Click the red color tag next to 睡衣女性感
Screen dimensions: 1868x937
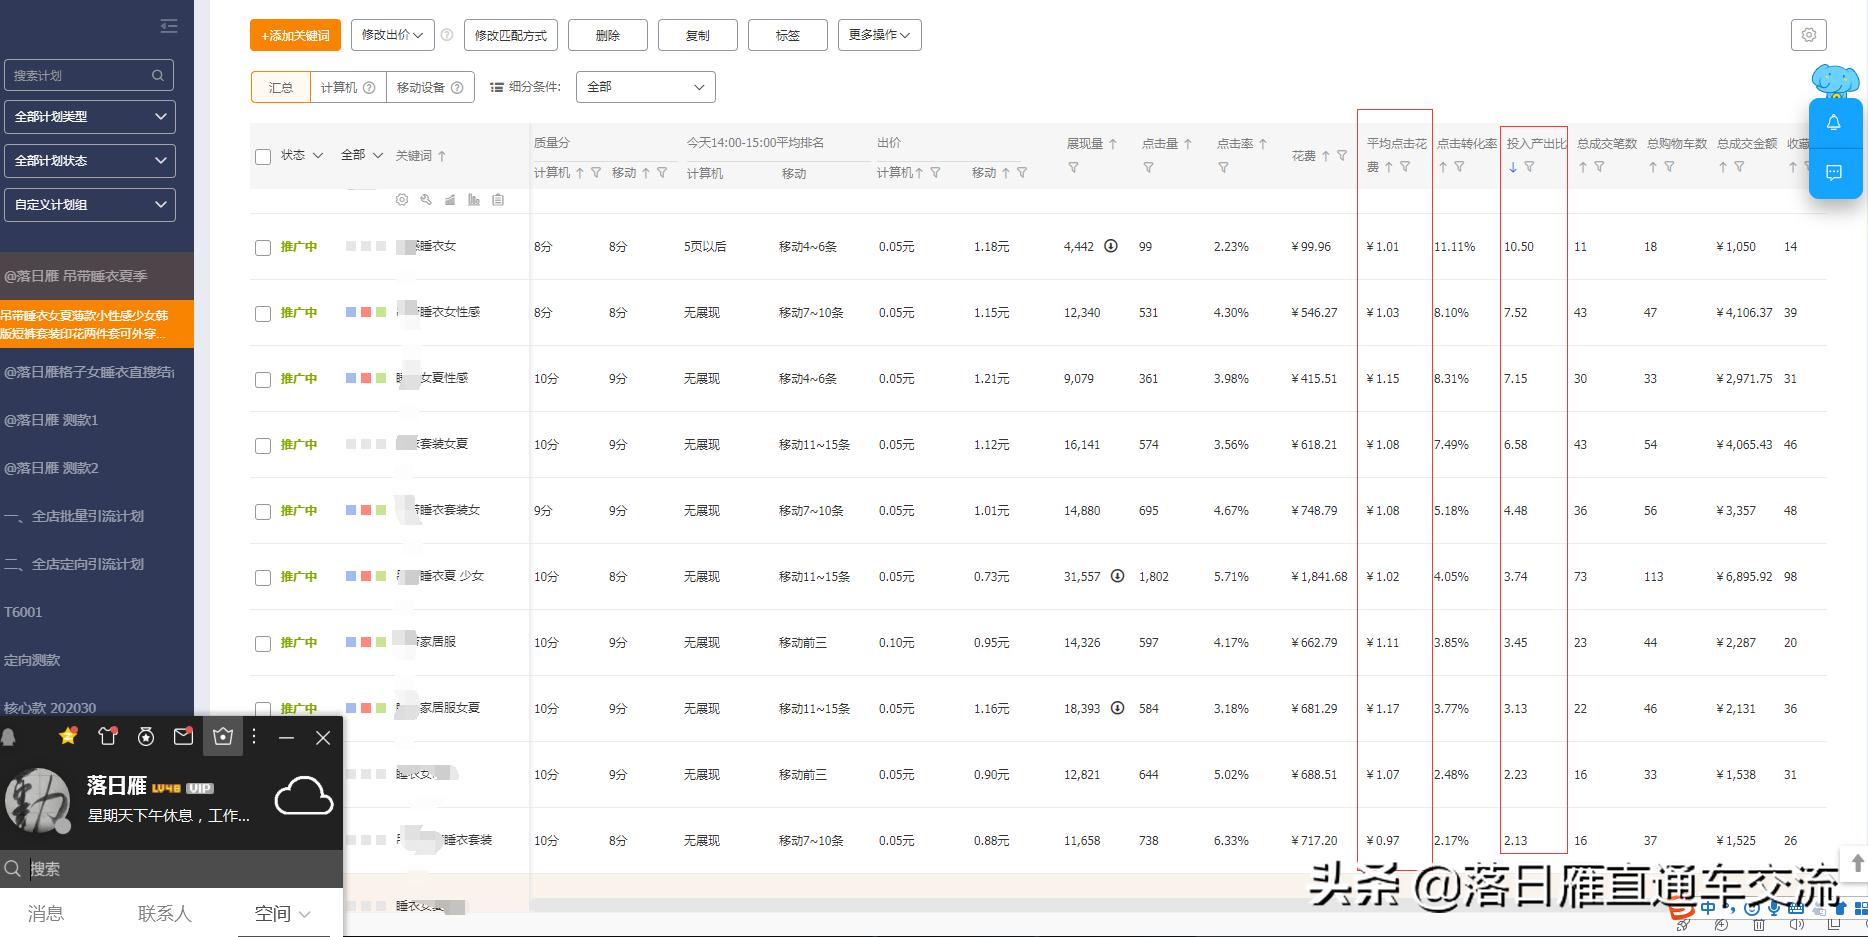(365, 312)
